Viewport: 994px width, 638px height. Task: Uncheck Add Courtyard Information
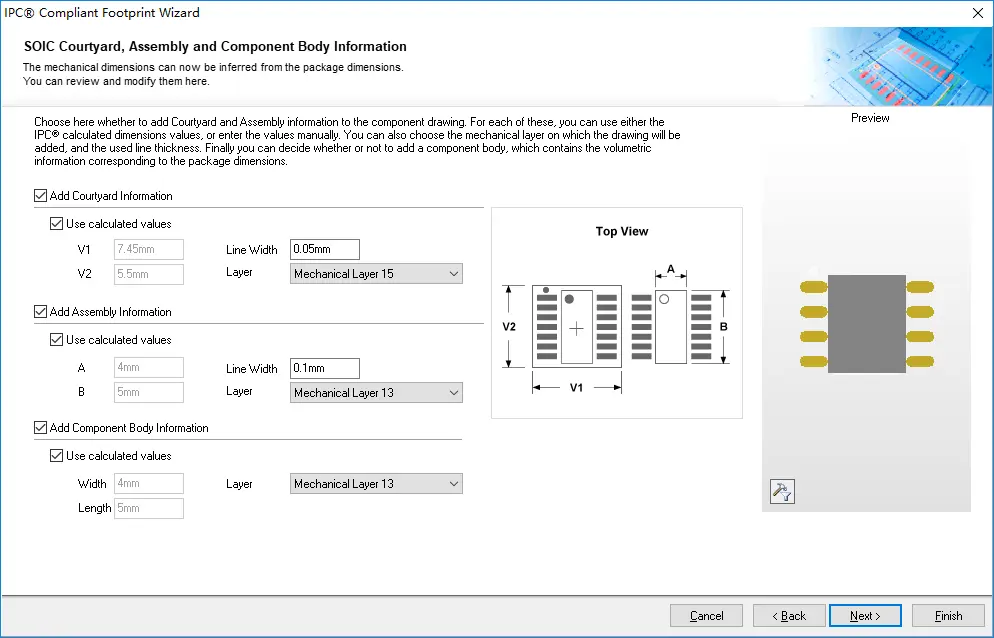[41, 196]
